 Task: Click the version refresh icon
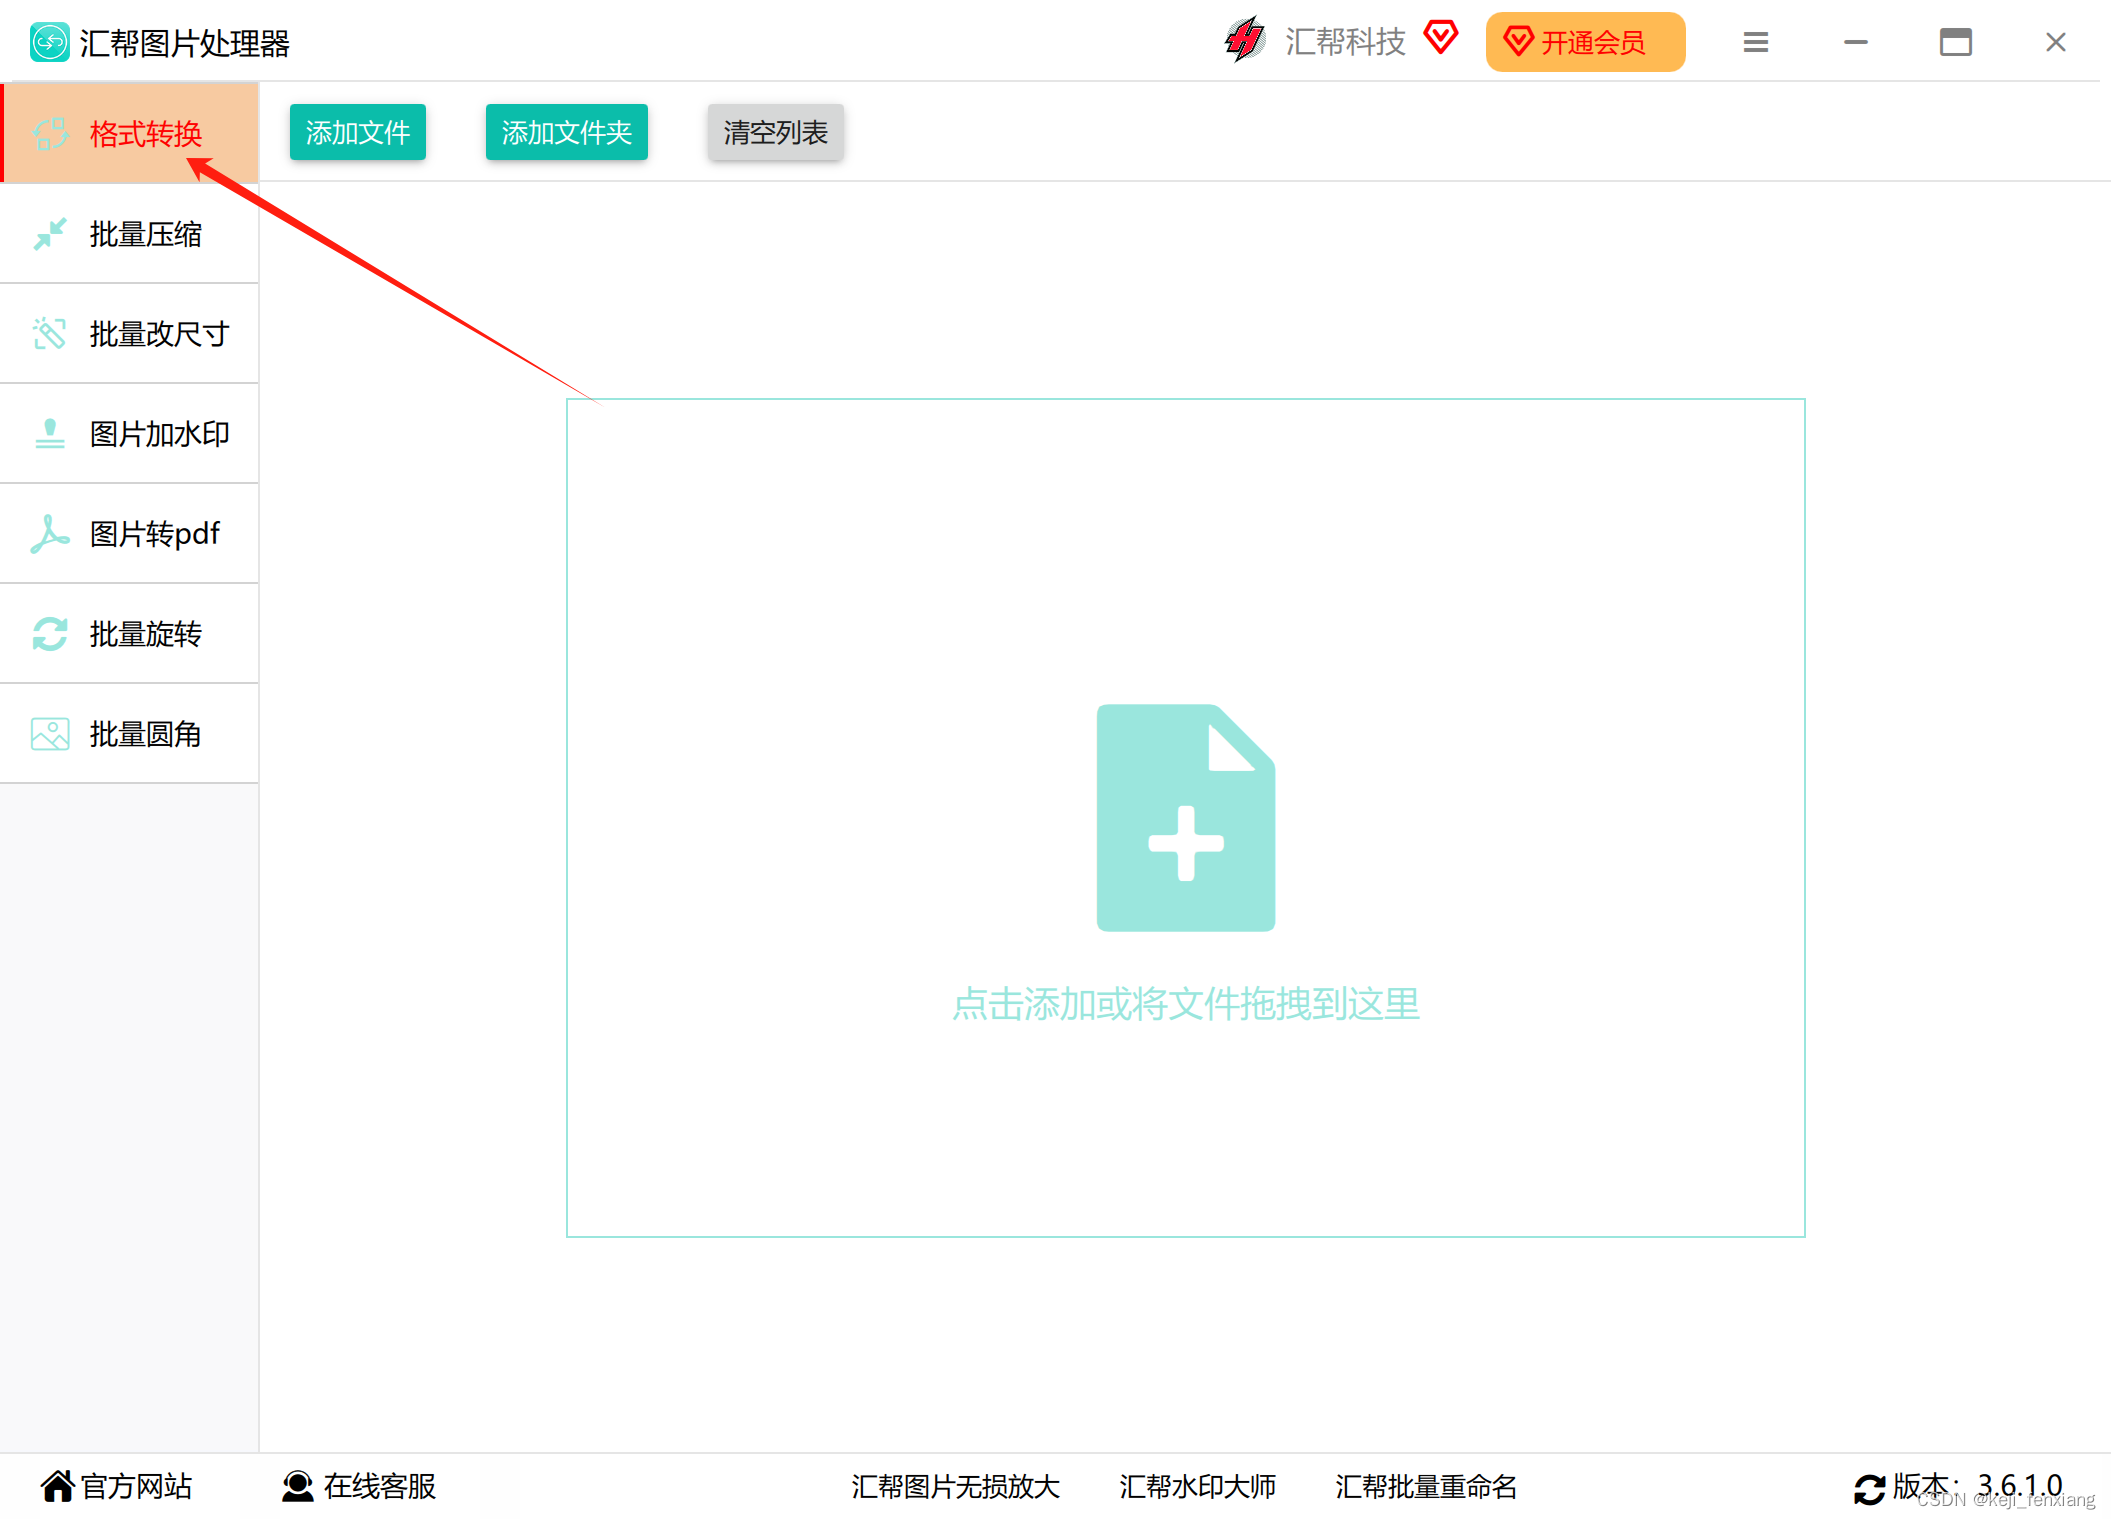[1869, 1488]
